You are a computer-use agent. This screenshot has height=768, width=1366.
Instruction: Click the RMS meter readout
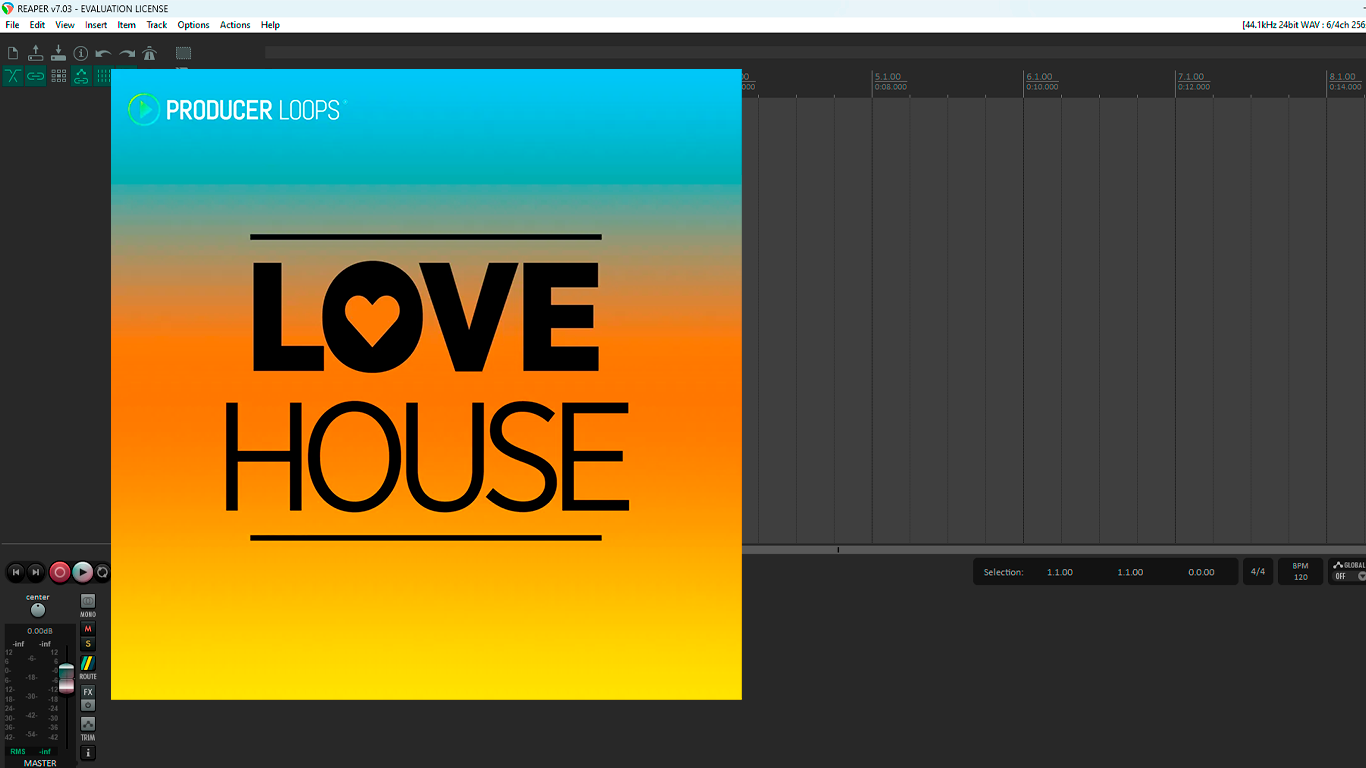pyautogui.click(x=31, y=751)
